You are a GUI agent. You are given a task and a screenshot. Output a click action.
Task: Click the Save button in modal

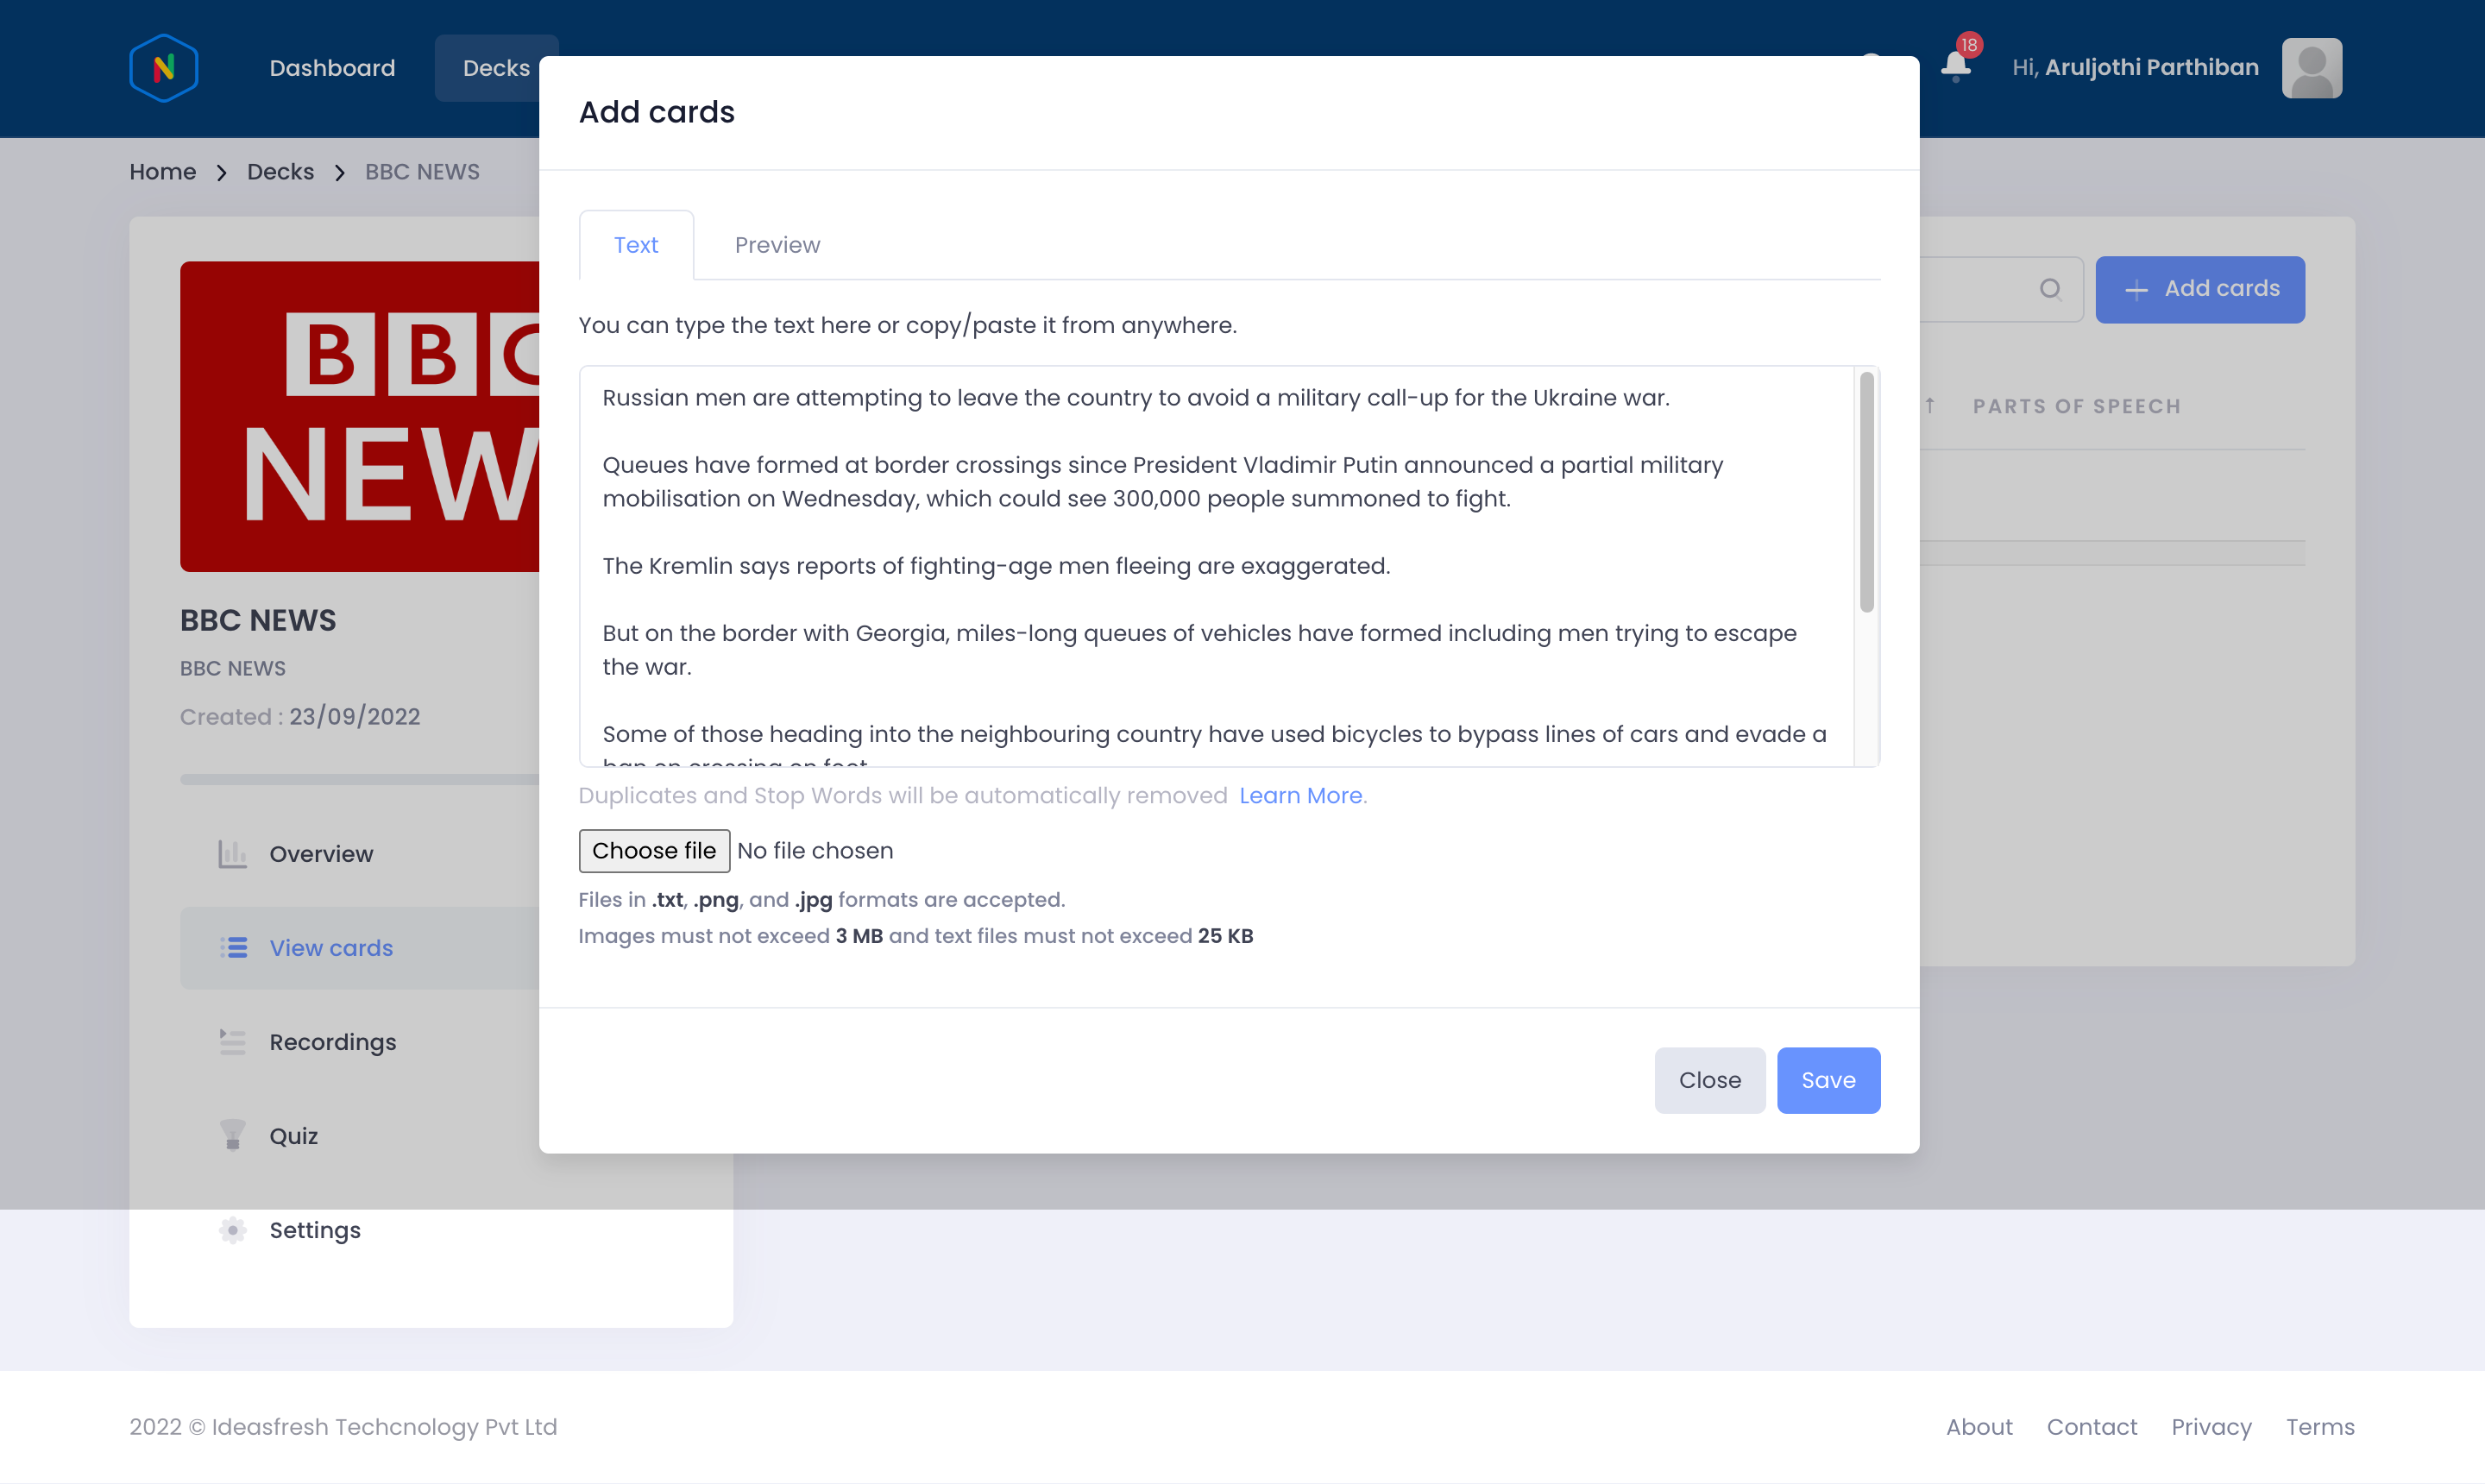pyautogui.click(x=1828, y=1079)
